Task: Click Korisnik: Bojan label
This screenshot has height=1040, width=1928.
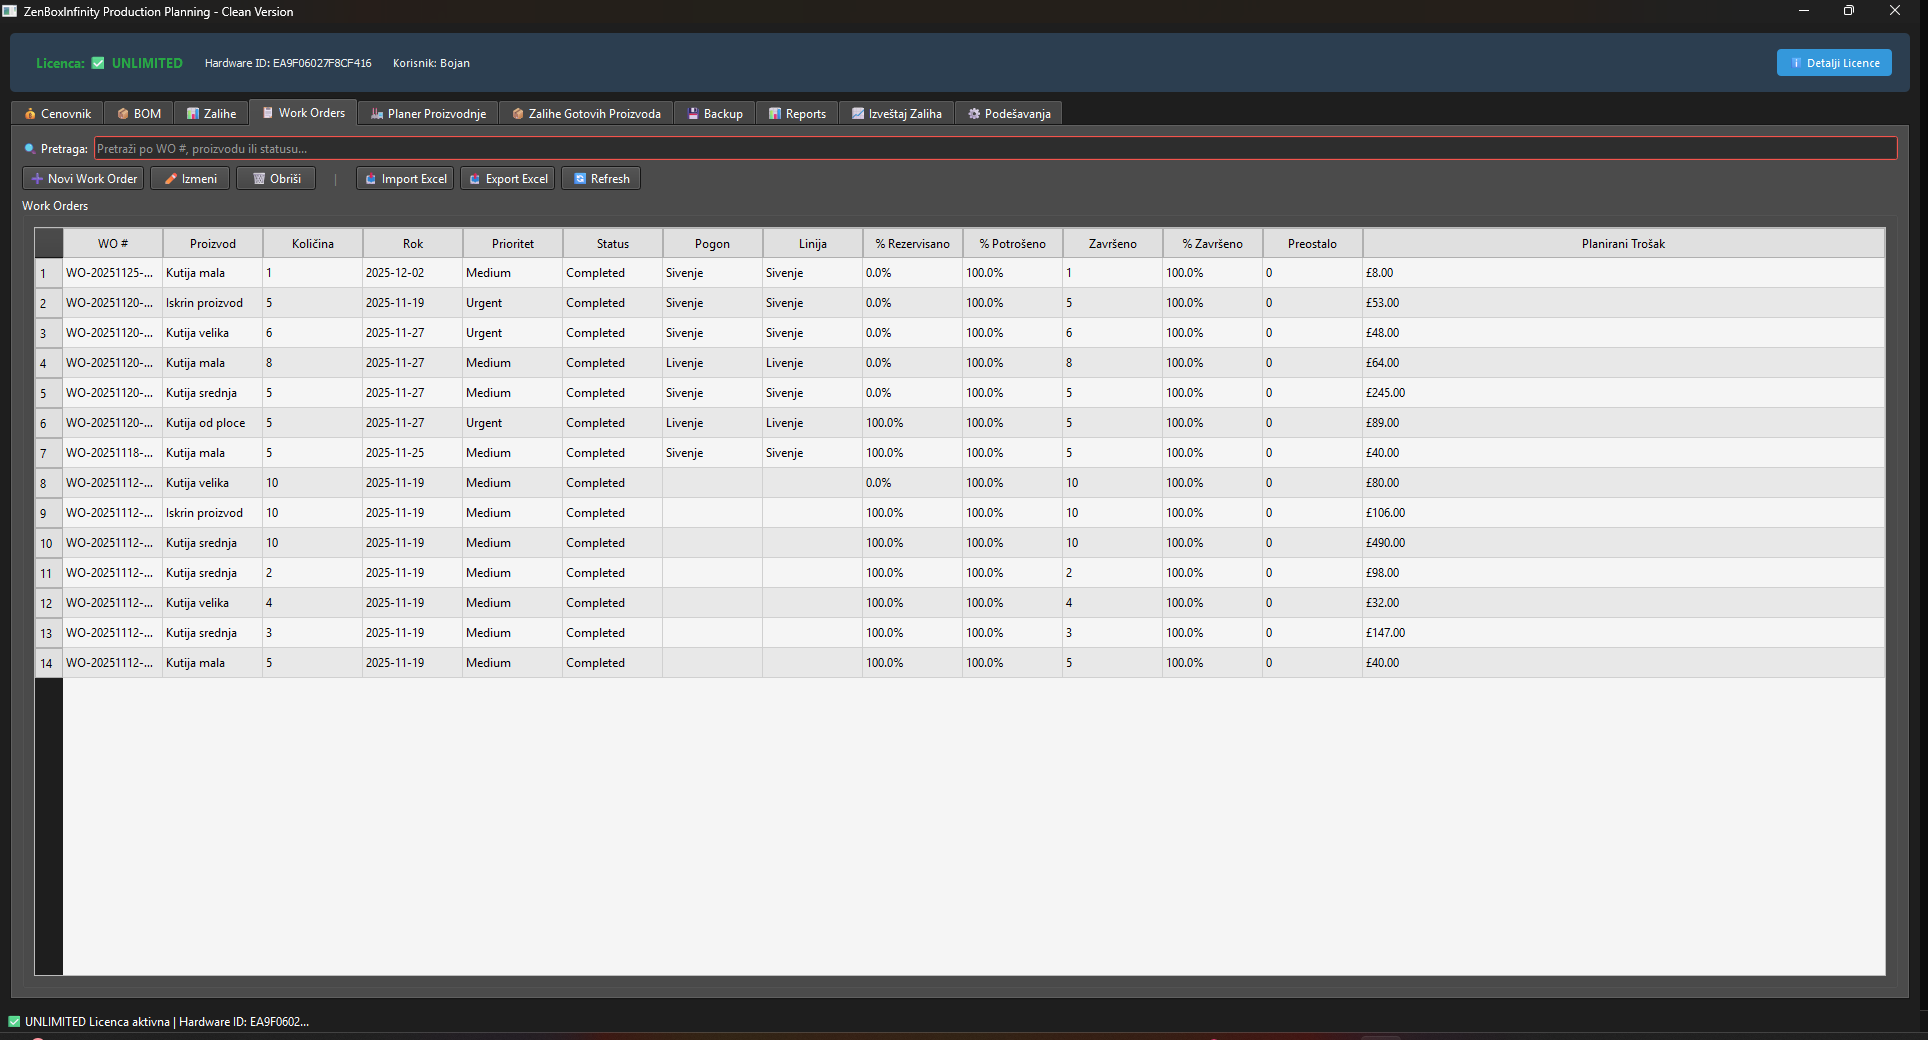Action: tap(431, 63)
